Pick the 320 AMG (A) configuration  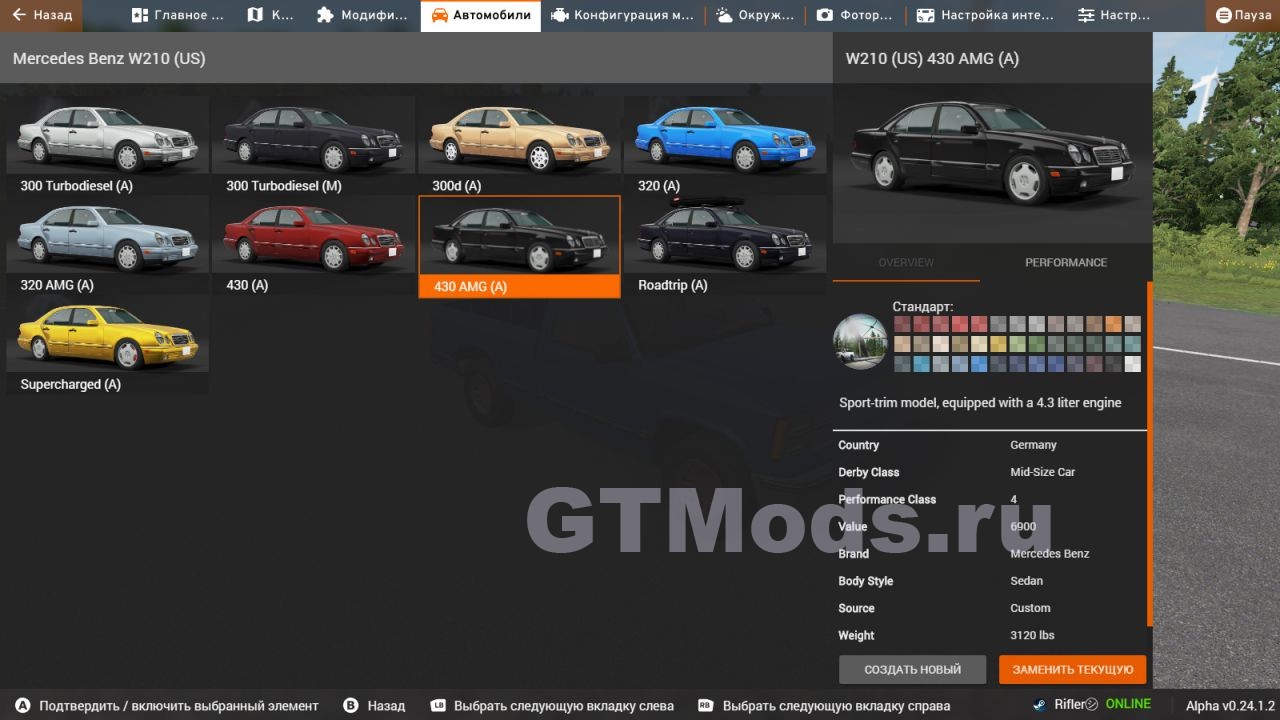pos(108,245)
